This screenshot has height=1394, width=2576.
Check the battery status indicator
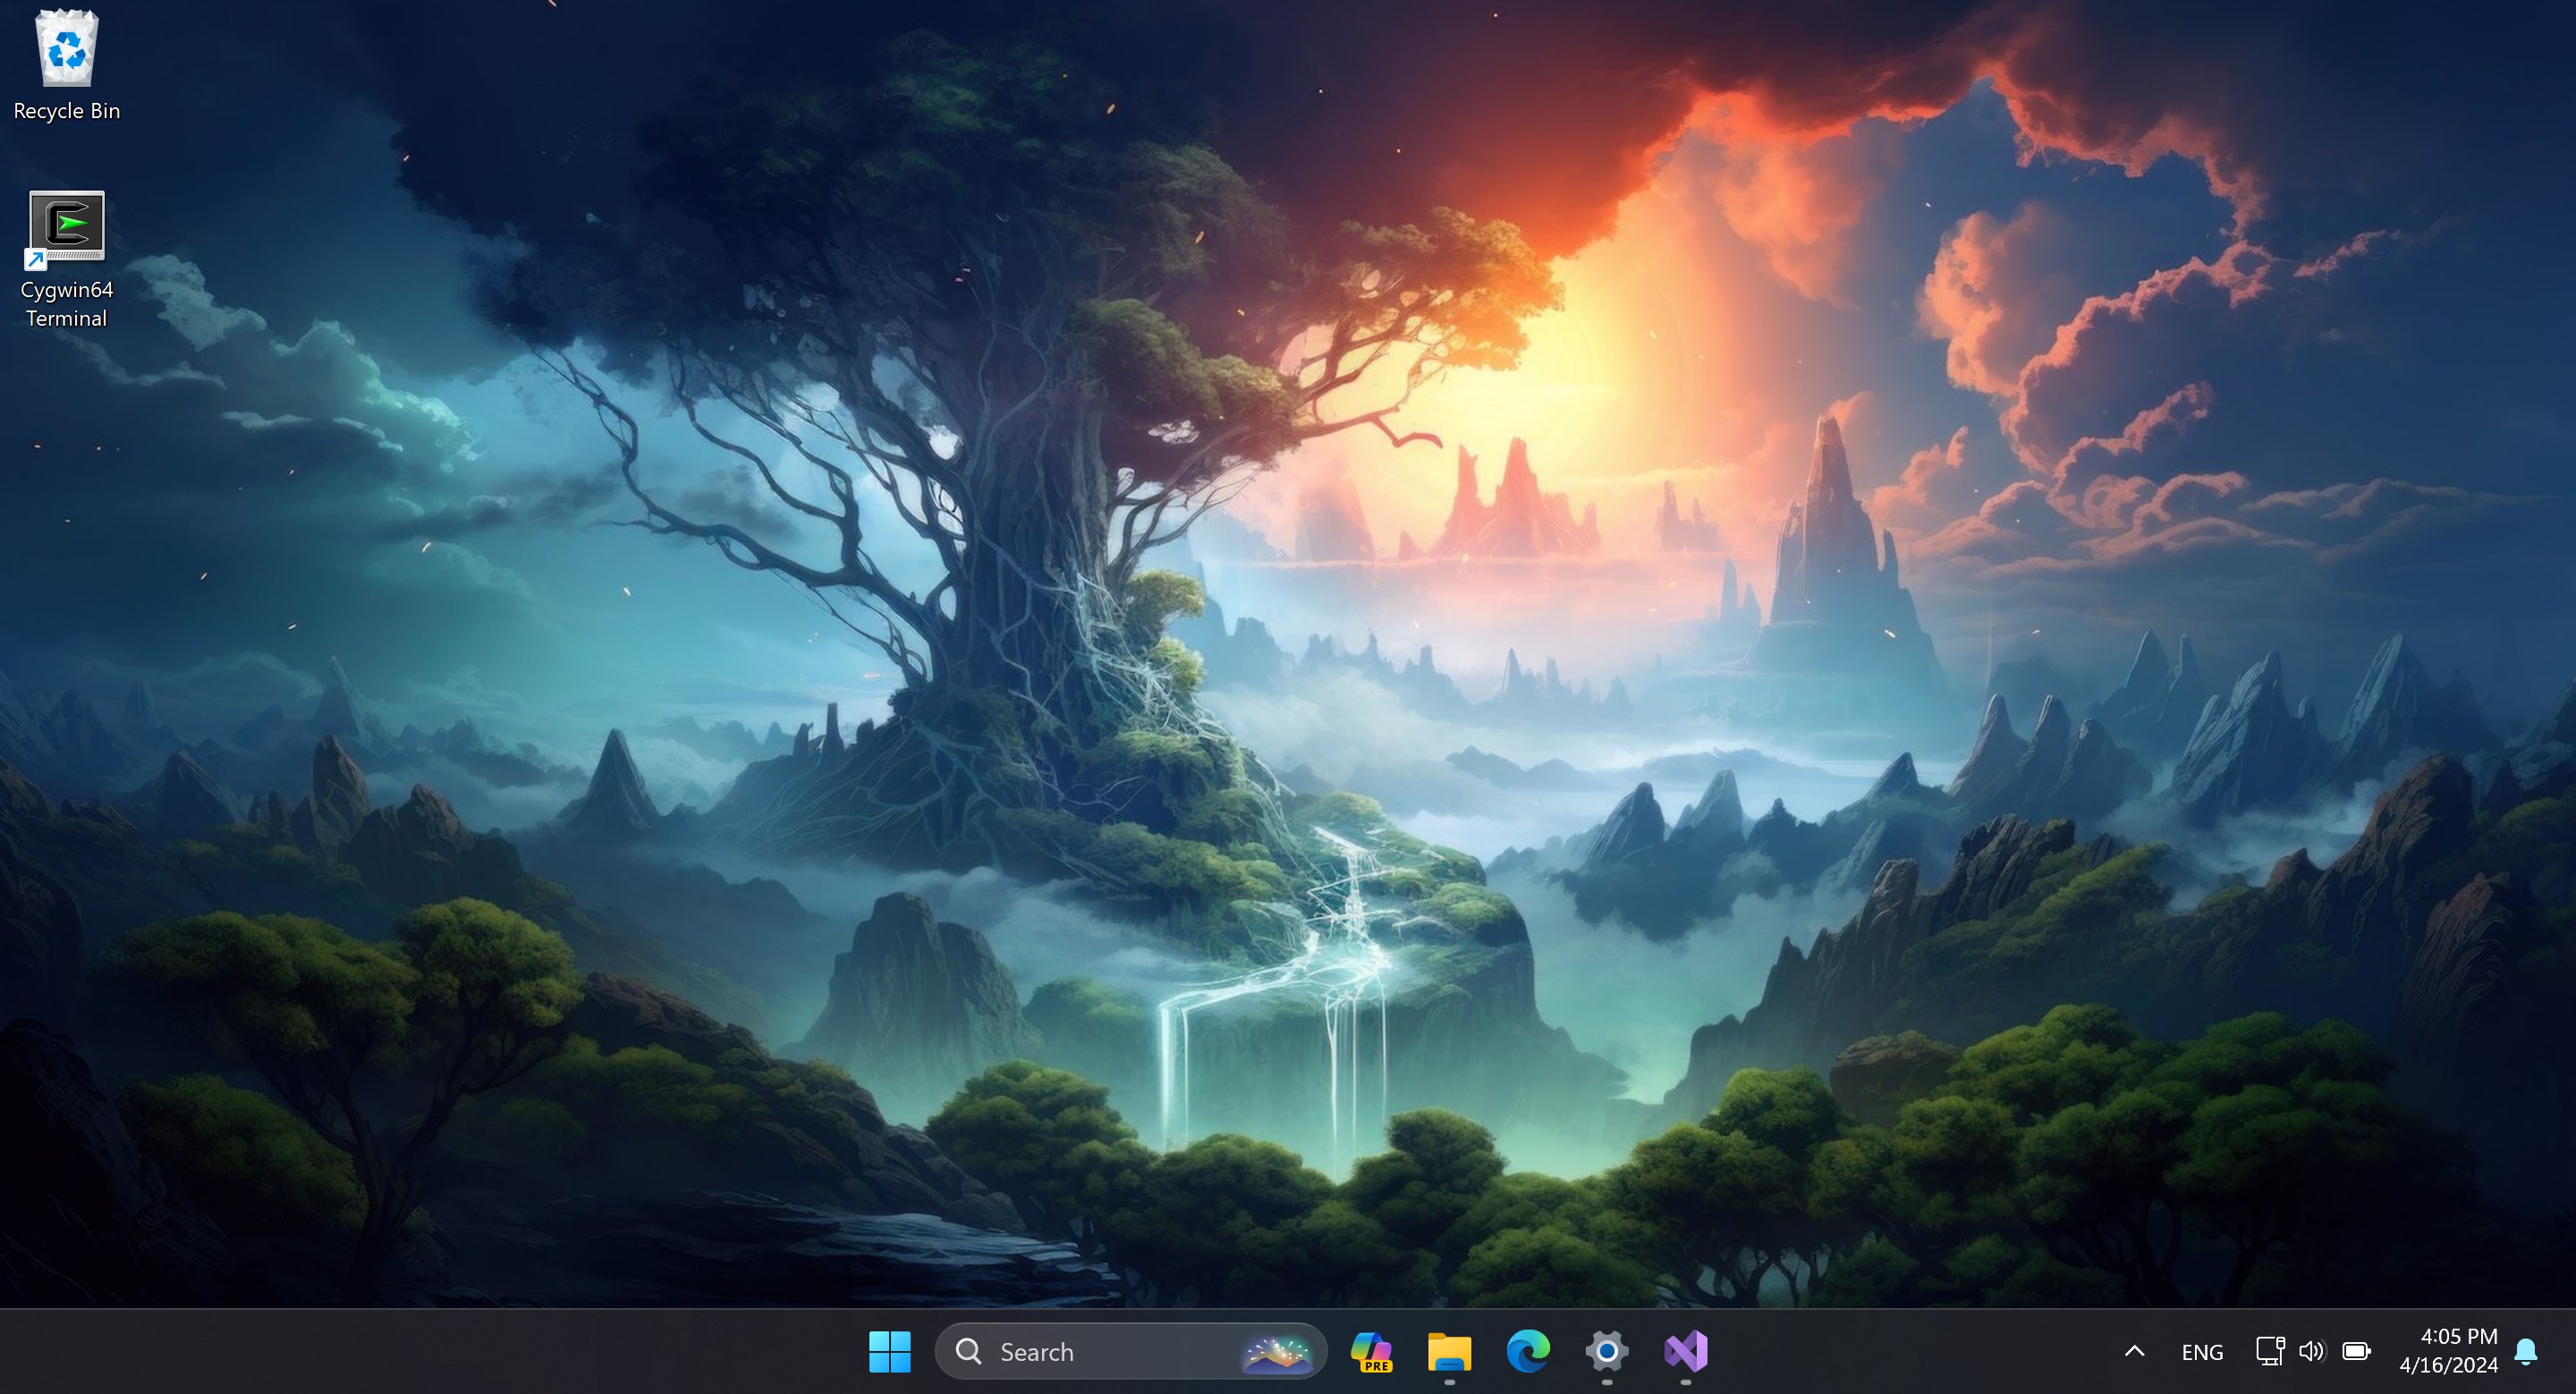click(x=2355, y=1352)
